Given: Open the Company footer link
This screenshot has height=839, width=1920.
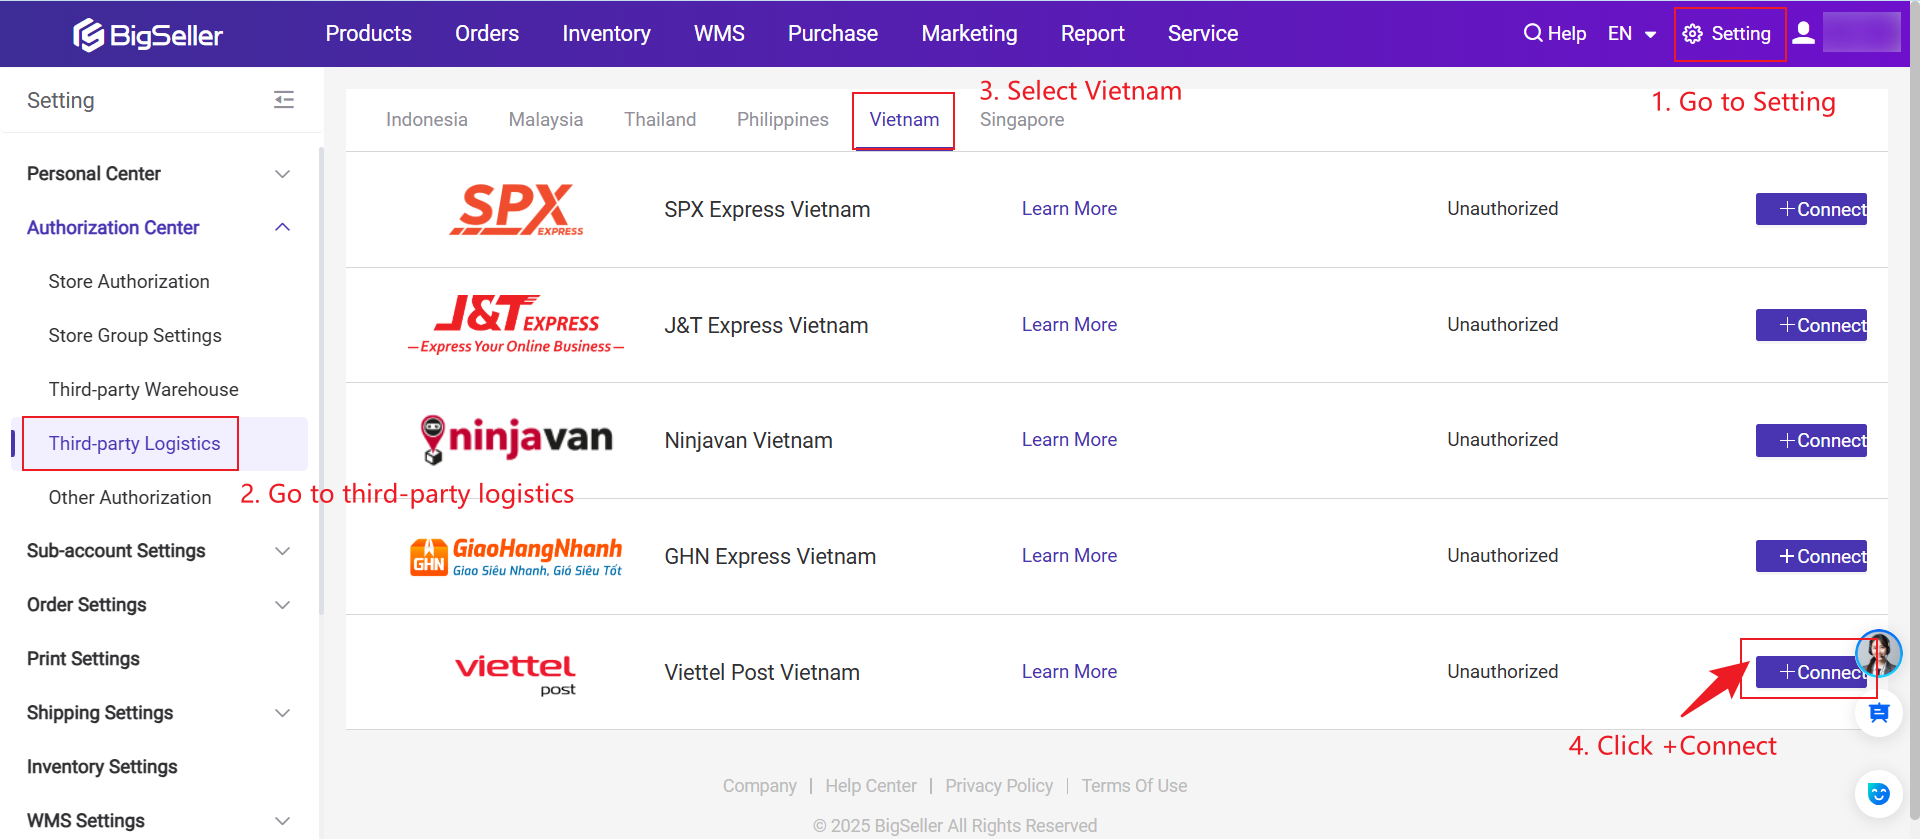Looking at the screenshot, I should tap(760, 786).
